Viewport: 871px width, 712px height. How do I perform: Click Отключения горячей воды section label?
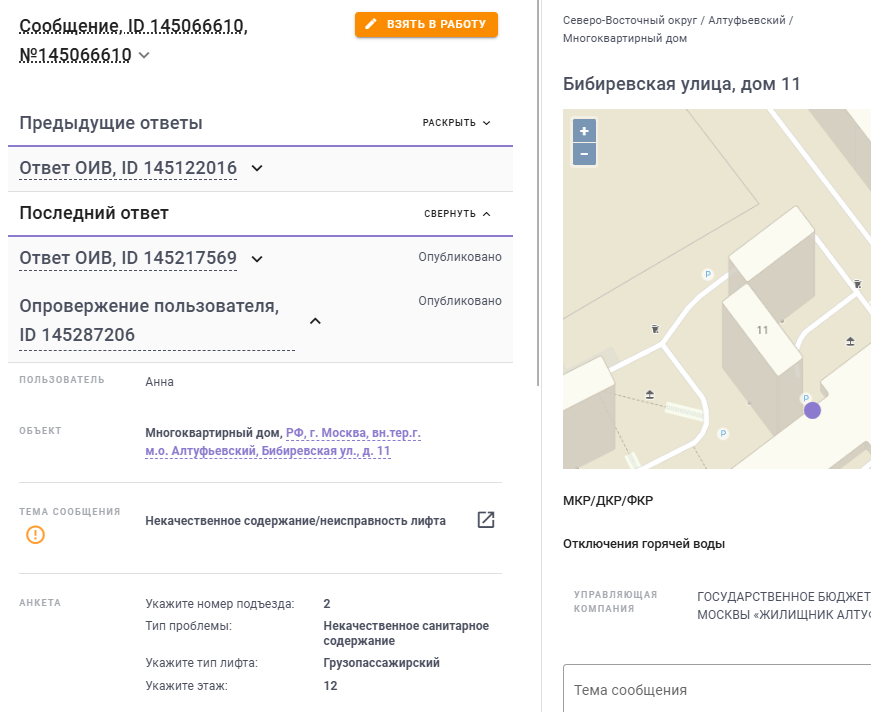click(644, 544)
